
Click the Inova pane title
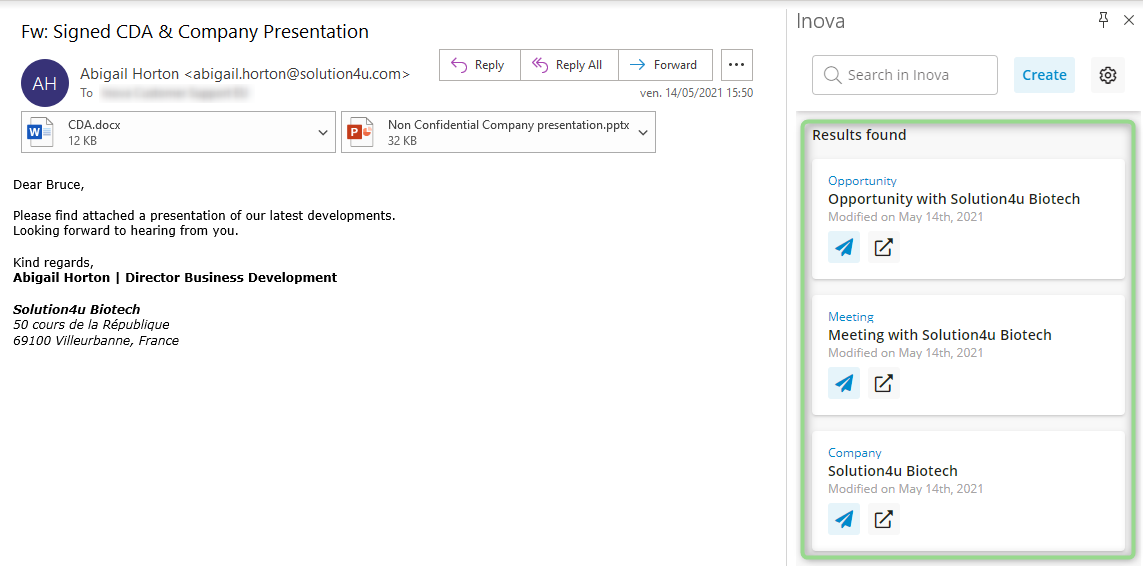(x=820, y=21)
